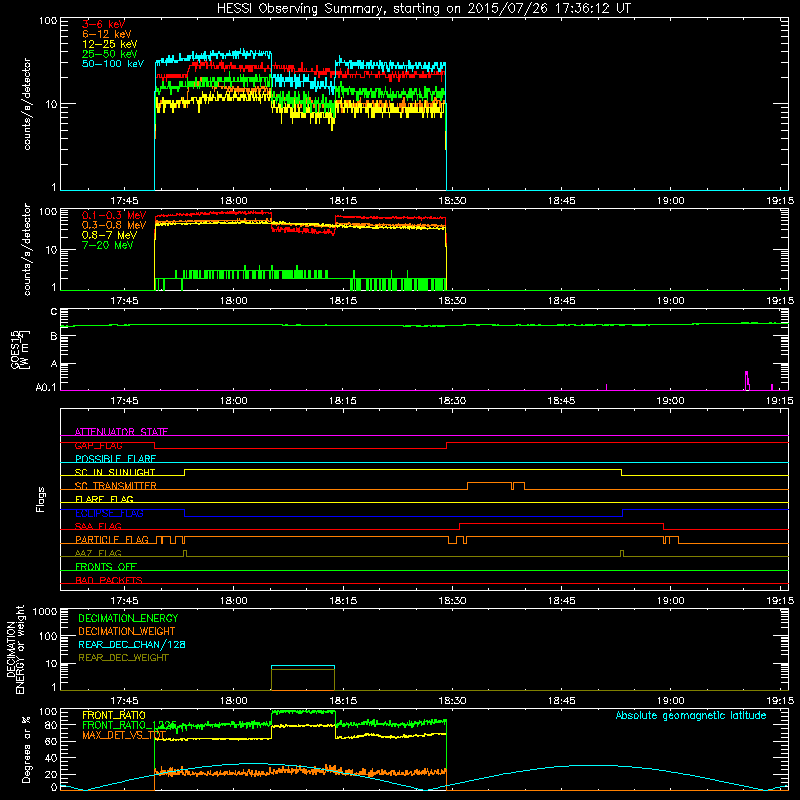
Task: Select the SC_IN_SUNLIGHT flag label
Action: [x=115, y=472]
